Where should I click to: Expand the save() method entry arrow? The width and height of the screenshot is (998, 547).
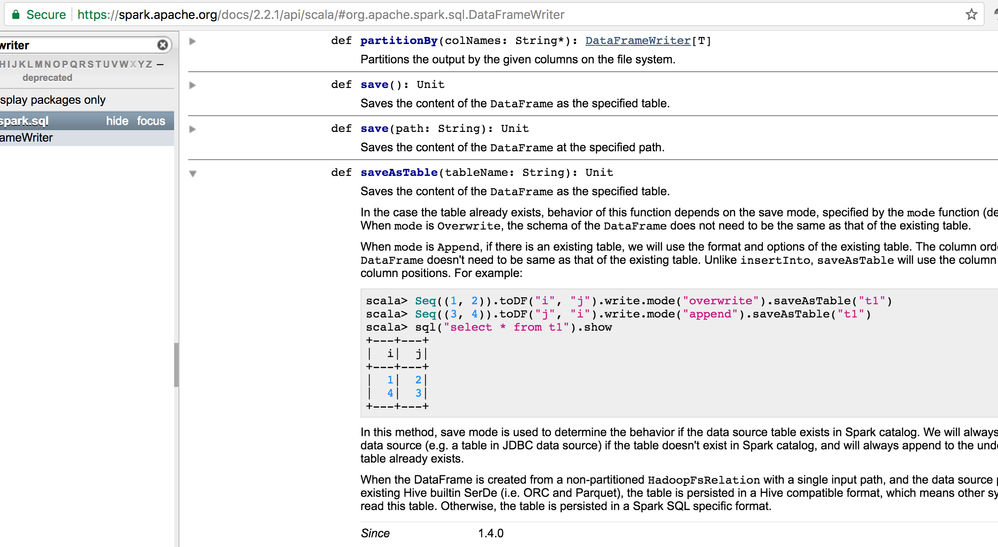(192, 85)
